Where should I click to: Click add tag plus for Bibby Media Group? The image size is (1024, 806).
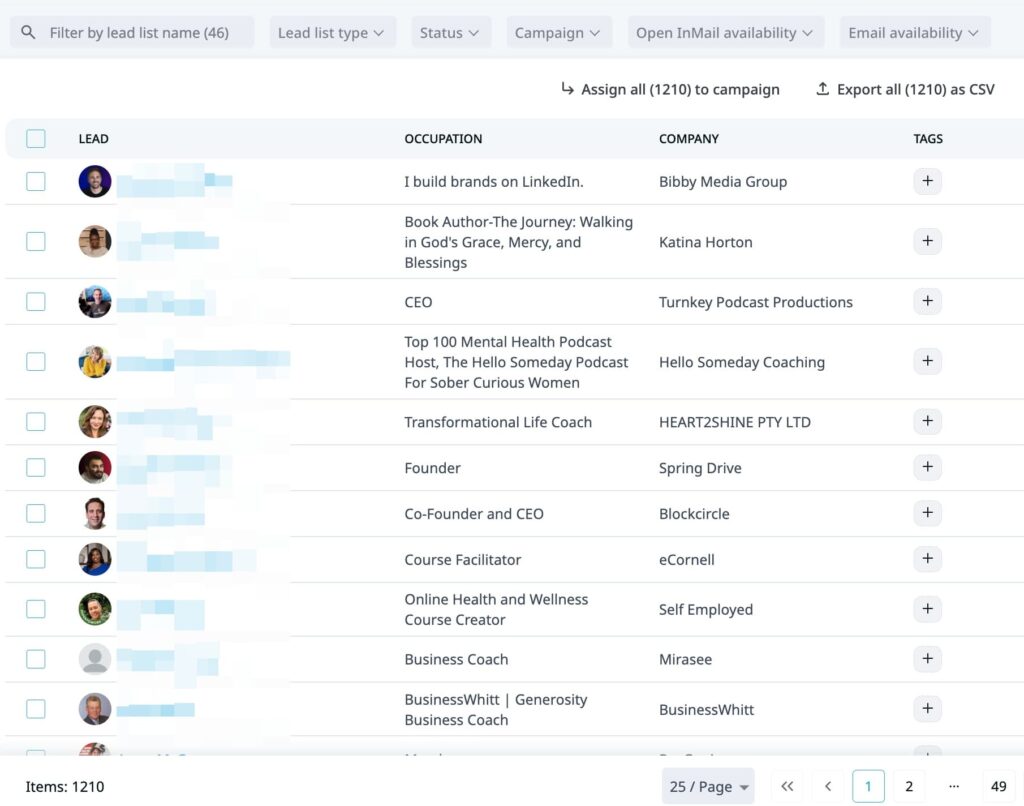927,181
